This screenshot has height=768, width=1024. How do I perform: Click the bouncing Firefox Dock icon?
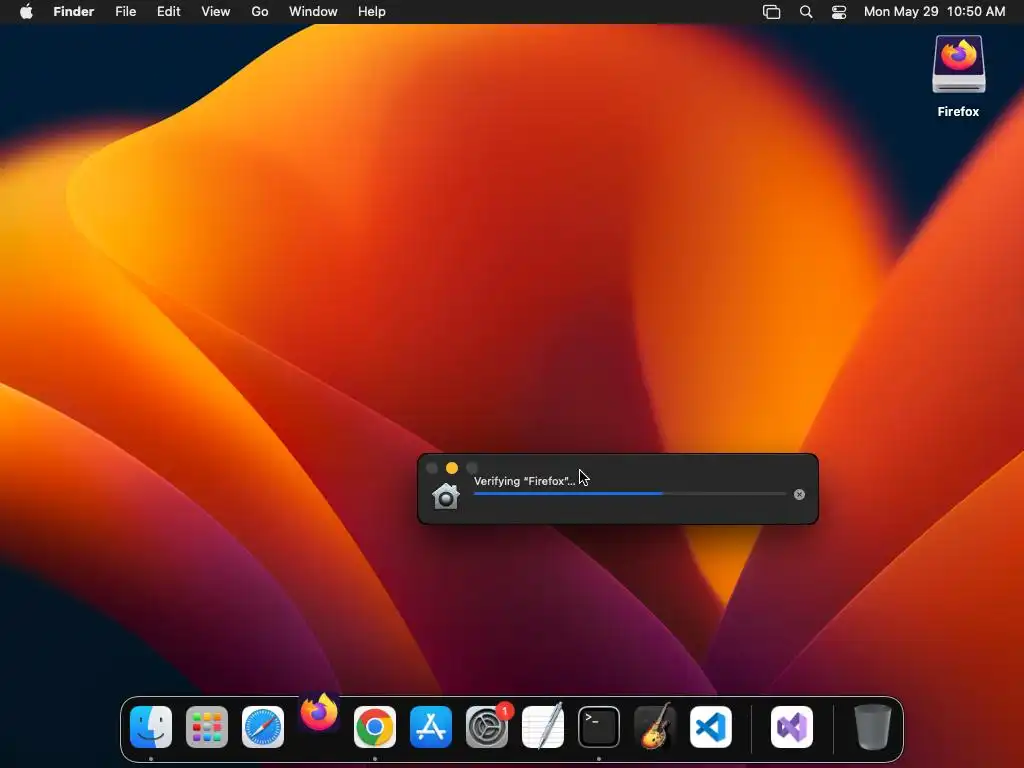(x=319, y=712)
